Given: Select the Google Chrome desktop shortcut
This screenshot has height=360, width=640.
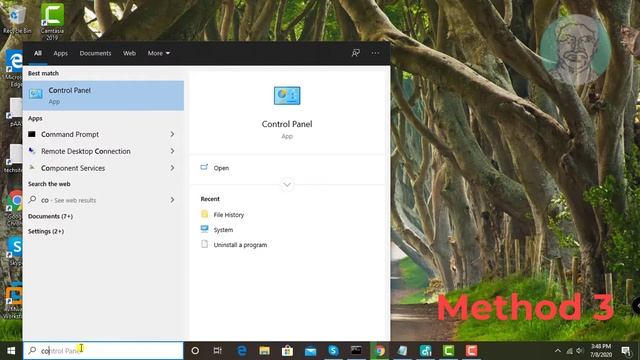Looking at the screenshot, I should tap(15, 208).
